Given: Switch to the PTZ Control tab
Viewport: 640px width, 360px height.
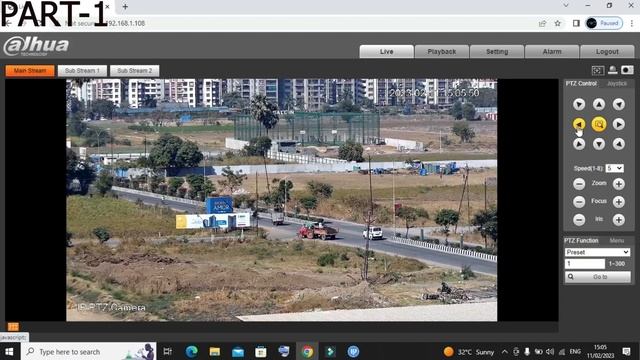Looking at the screenshot, I should tap(581, 83).
